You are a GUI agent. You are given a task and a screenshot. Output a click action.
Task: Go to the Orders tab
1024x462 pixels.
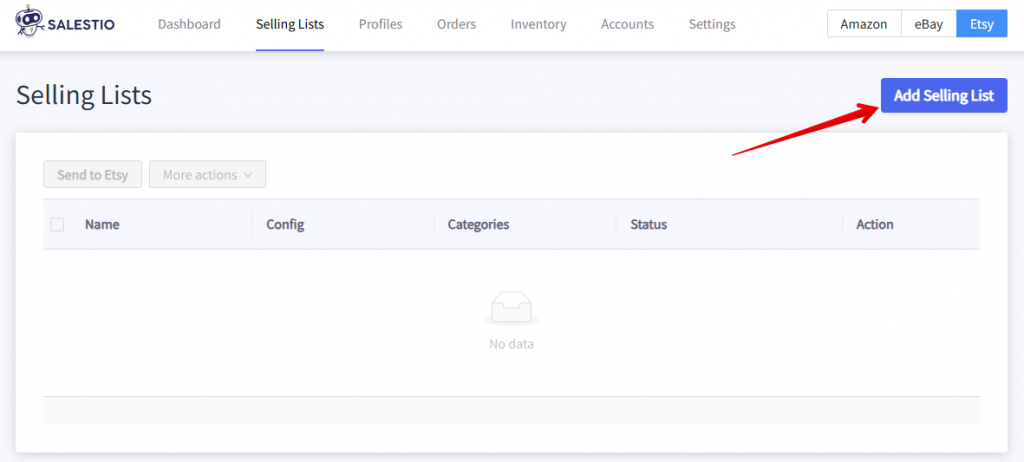coord(456,24)
